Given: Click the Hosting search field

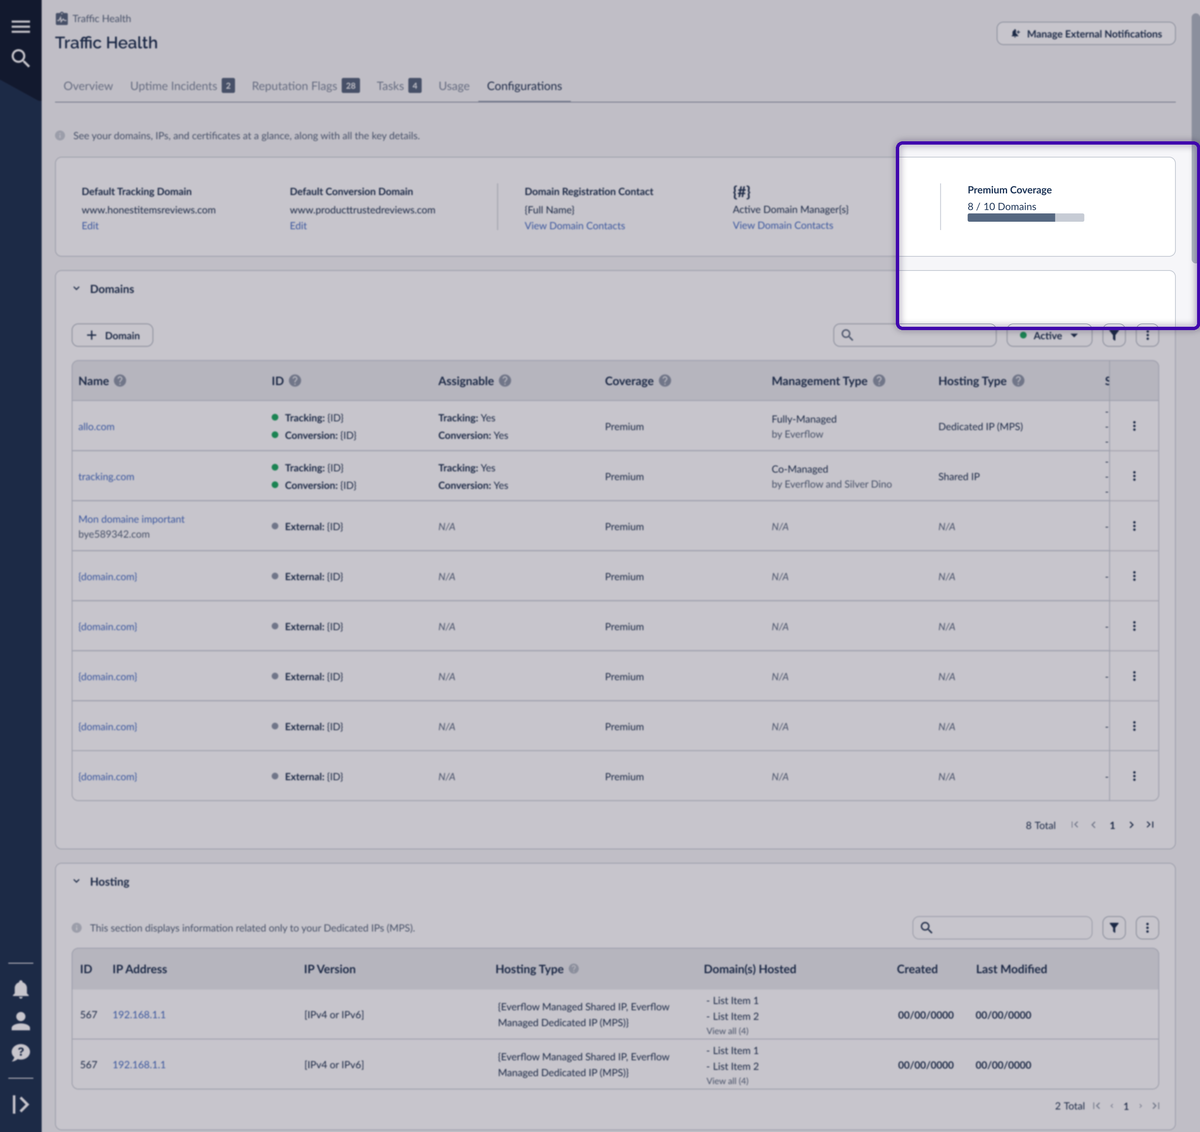Looking at the screenshot, I should pyautogui.click(x=1002, y=928).
